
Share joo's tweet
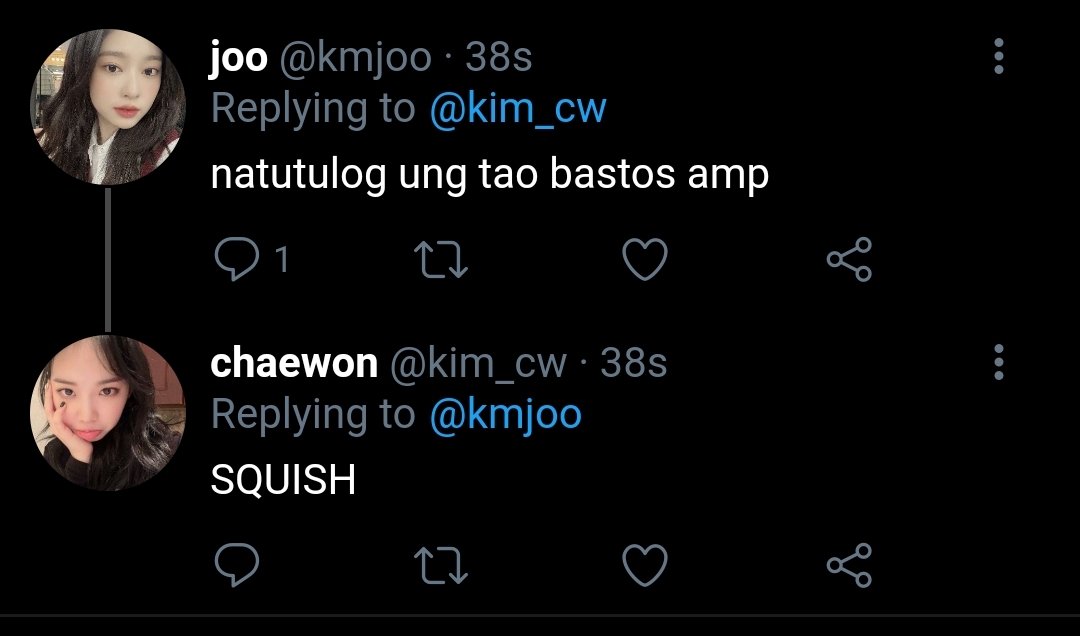(849, 259)
